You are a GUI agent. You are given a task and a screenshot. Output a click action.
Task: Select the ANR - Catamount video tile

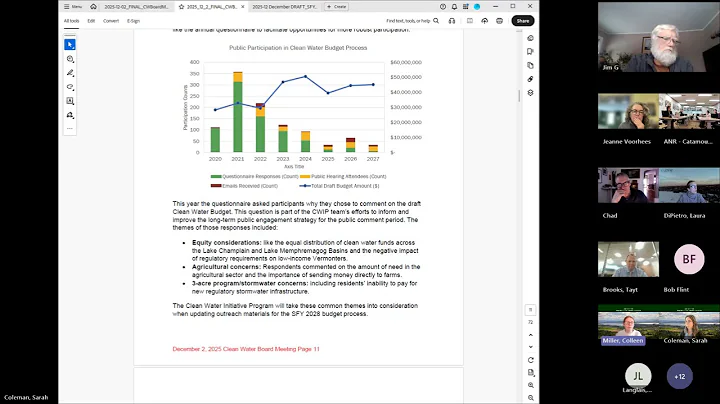689,111
